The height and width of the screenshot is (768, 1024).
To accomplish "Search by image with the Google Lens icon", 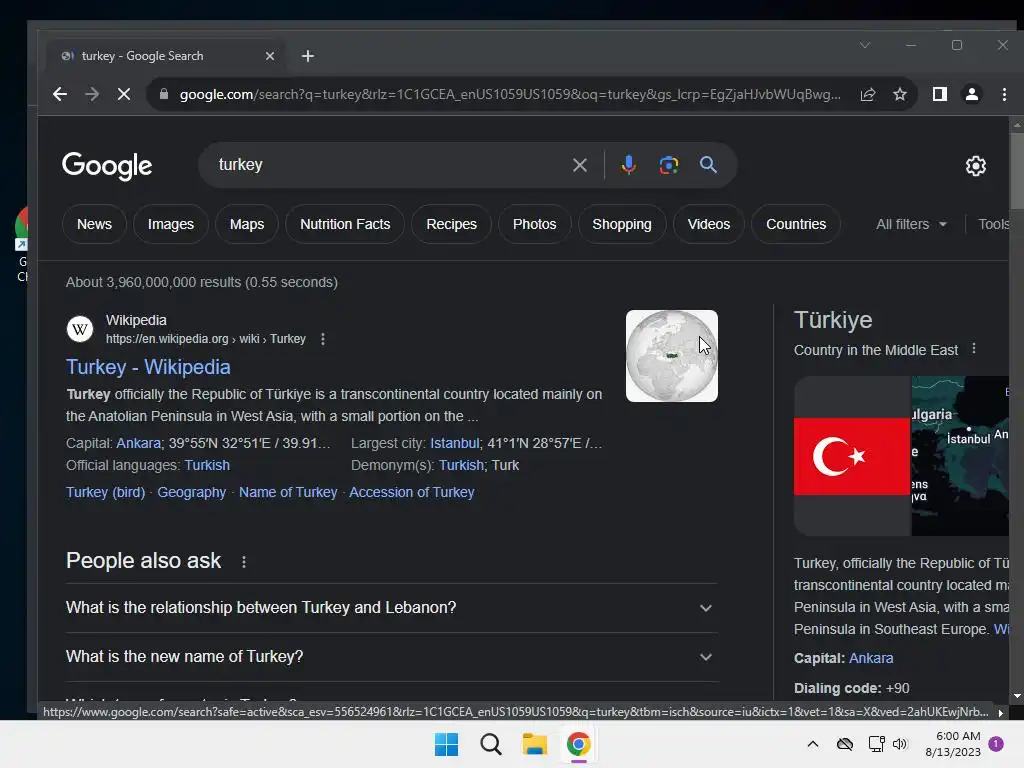I will 669,165.
